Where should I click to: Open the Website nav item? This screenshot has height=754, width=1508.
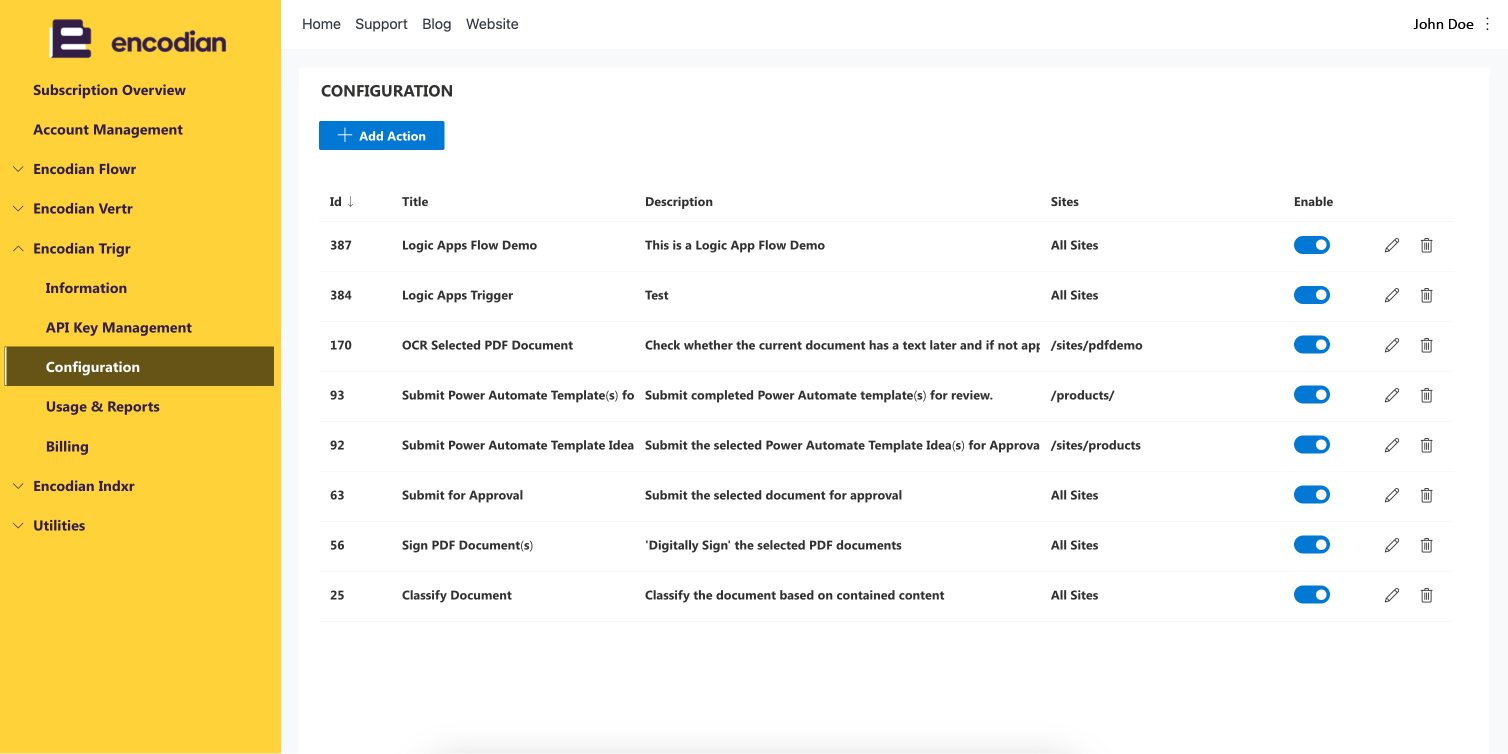click(492, 24)
